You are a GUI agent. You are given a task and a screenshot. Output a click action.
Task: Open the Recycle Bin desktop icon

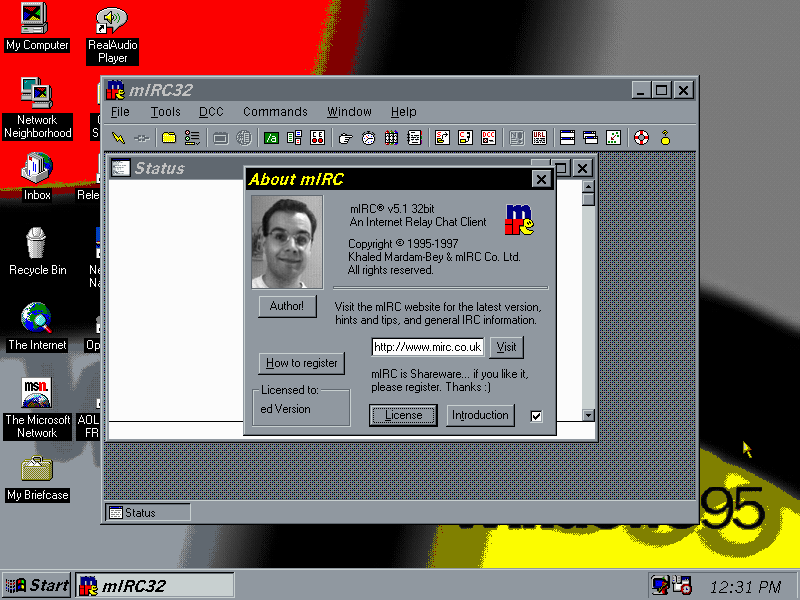click(x=37, y=243)
